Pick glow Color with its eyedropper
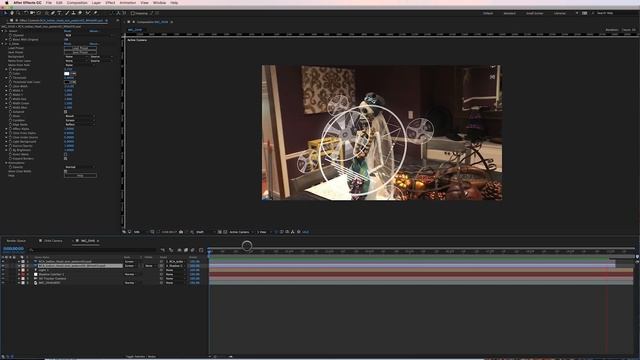The image size is (640, 360). [74, 73]
